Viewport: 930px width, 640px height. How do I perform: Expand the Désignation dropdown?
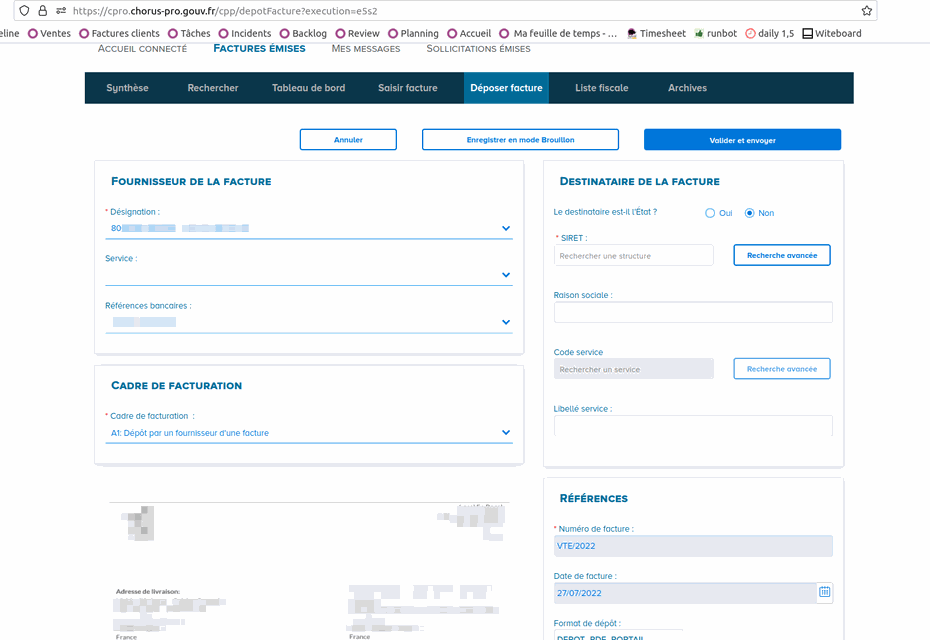pyautogui.click(x=506, y=228)
